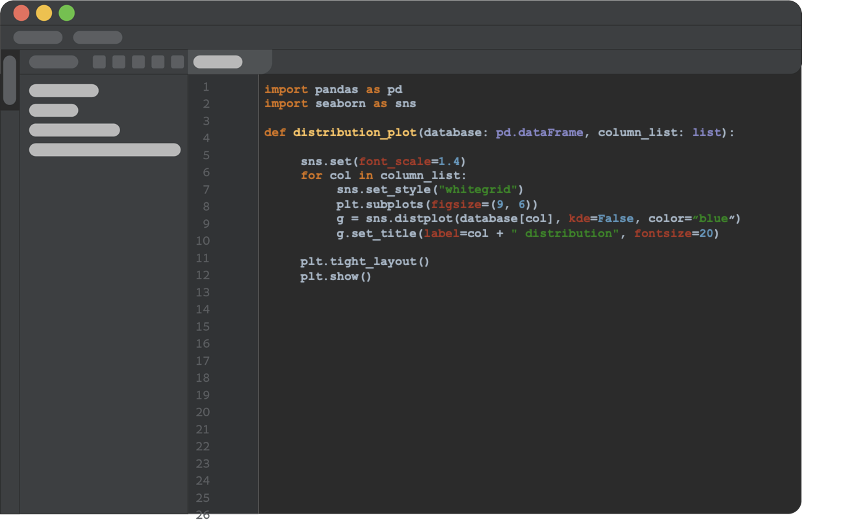Click the 'kde' keyword argument
This screenshot has height=524, width=852.
(579, 219)
